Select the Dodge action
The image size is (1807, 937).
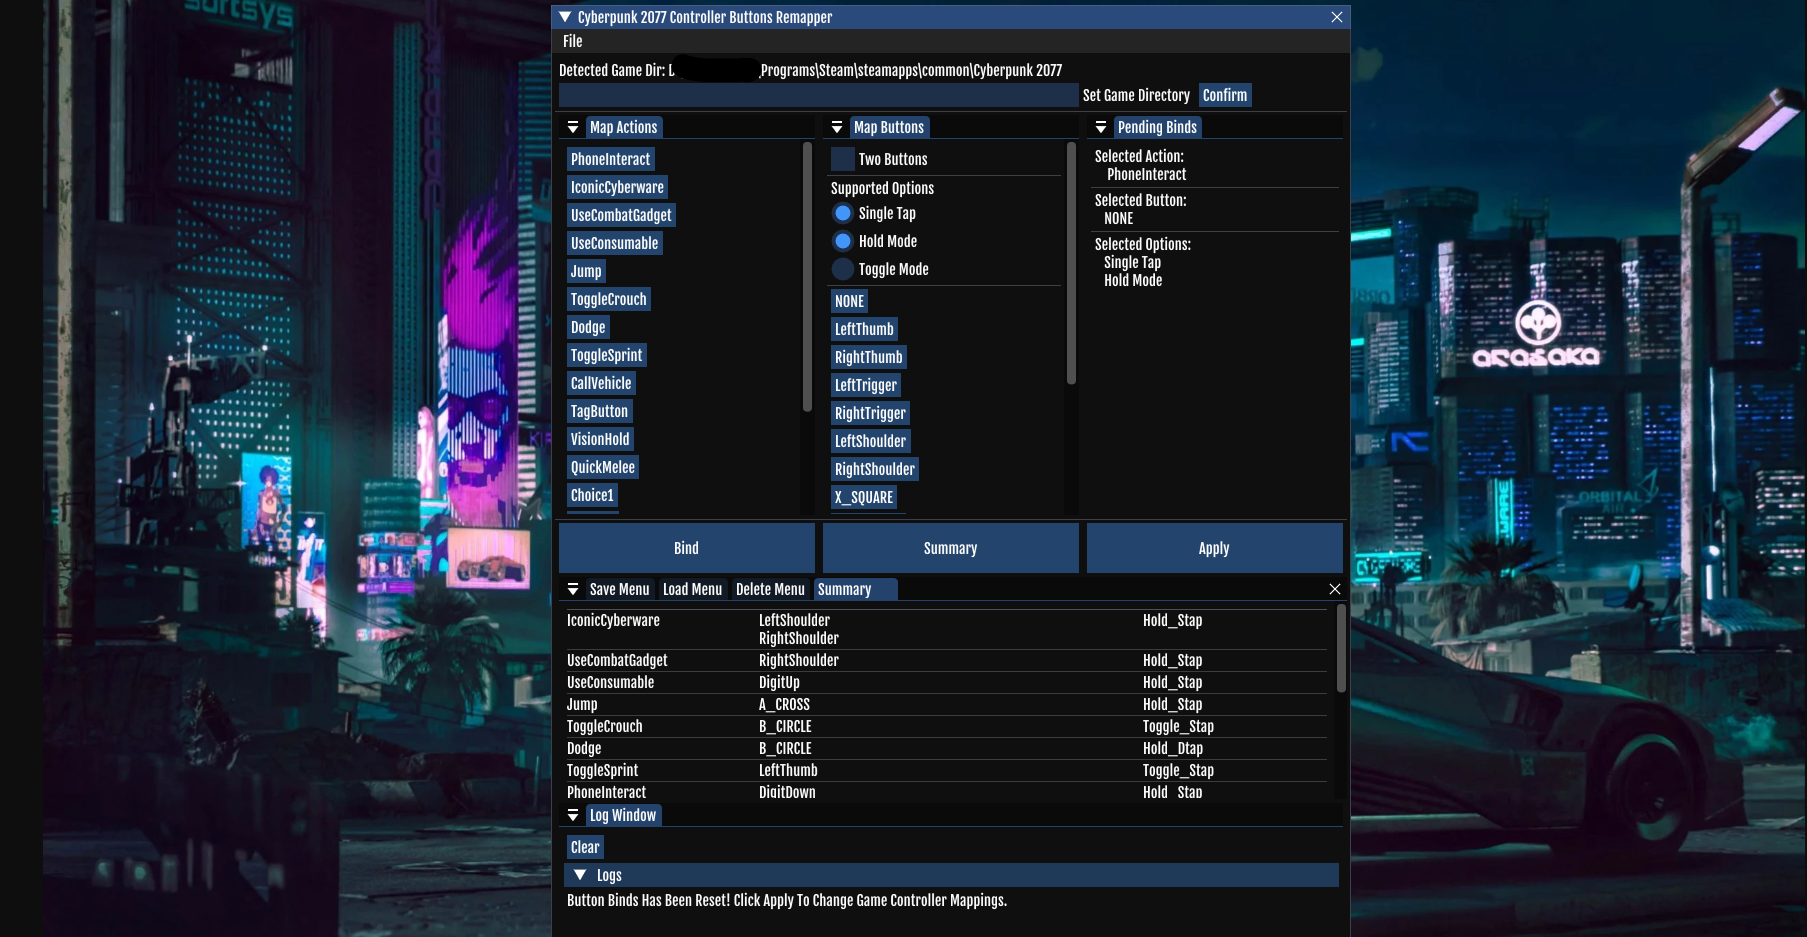click(x=588, y=327)
